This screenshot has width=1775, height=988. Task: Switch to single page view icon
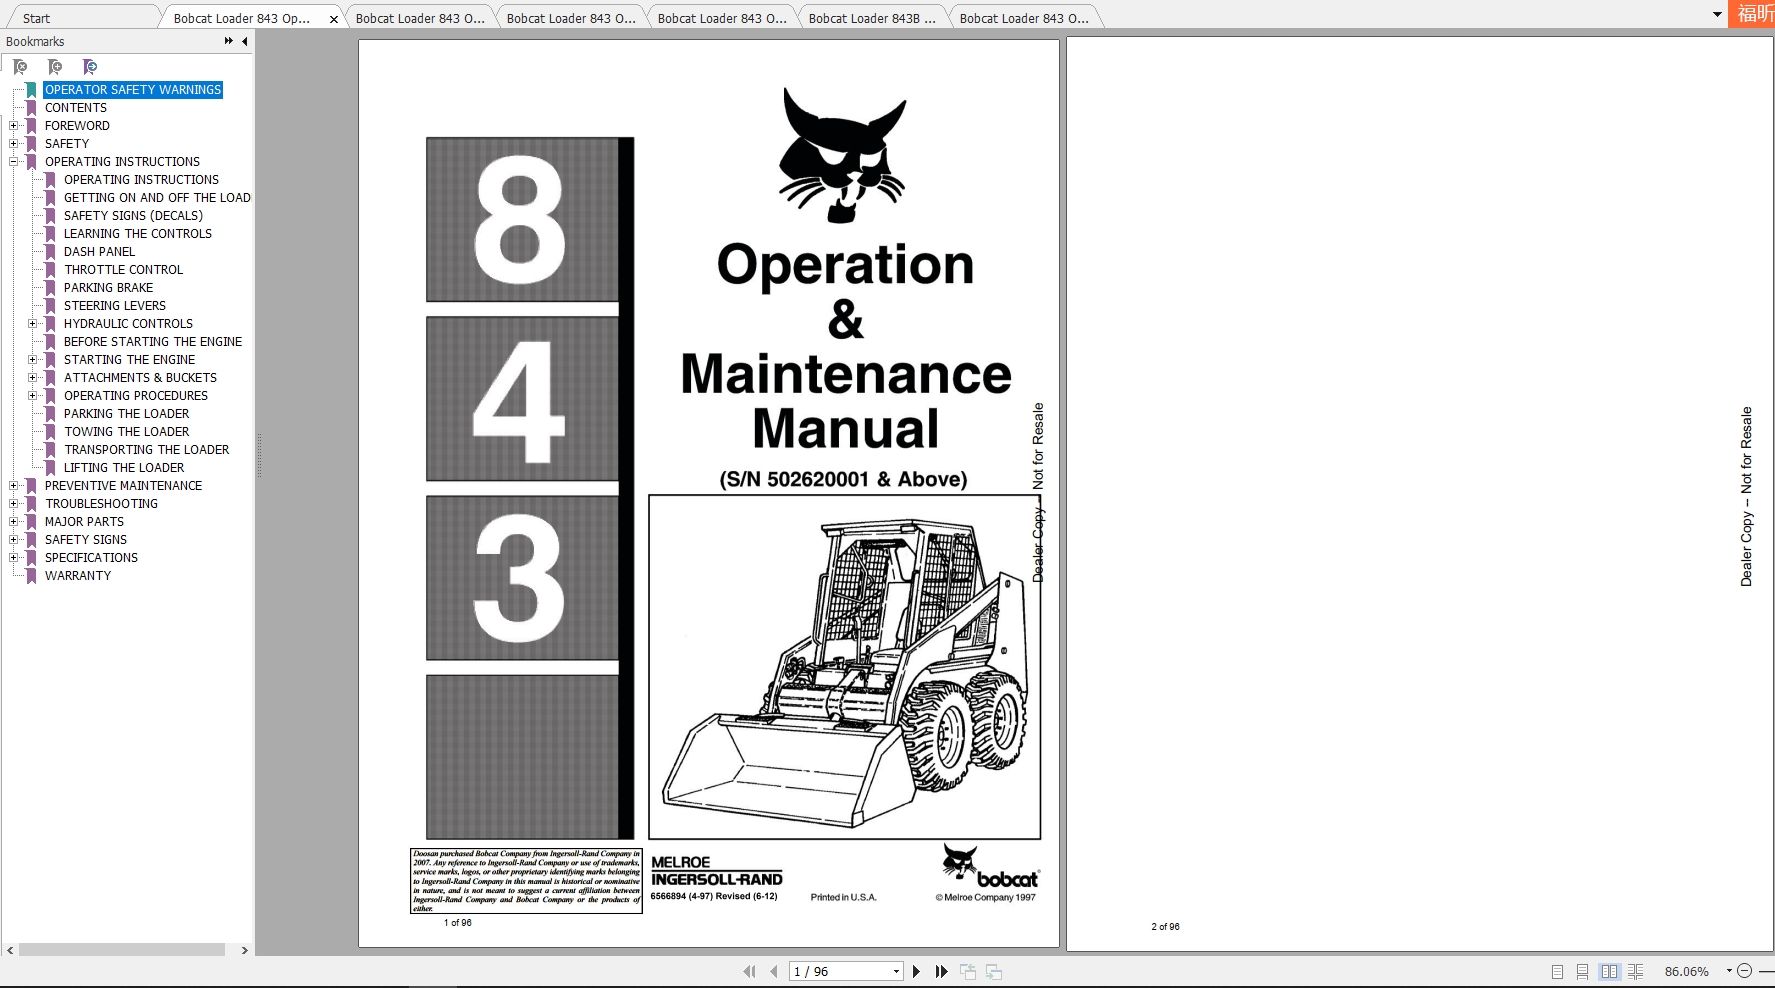point(1557,971)
